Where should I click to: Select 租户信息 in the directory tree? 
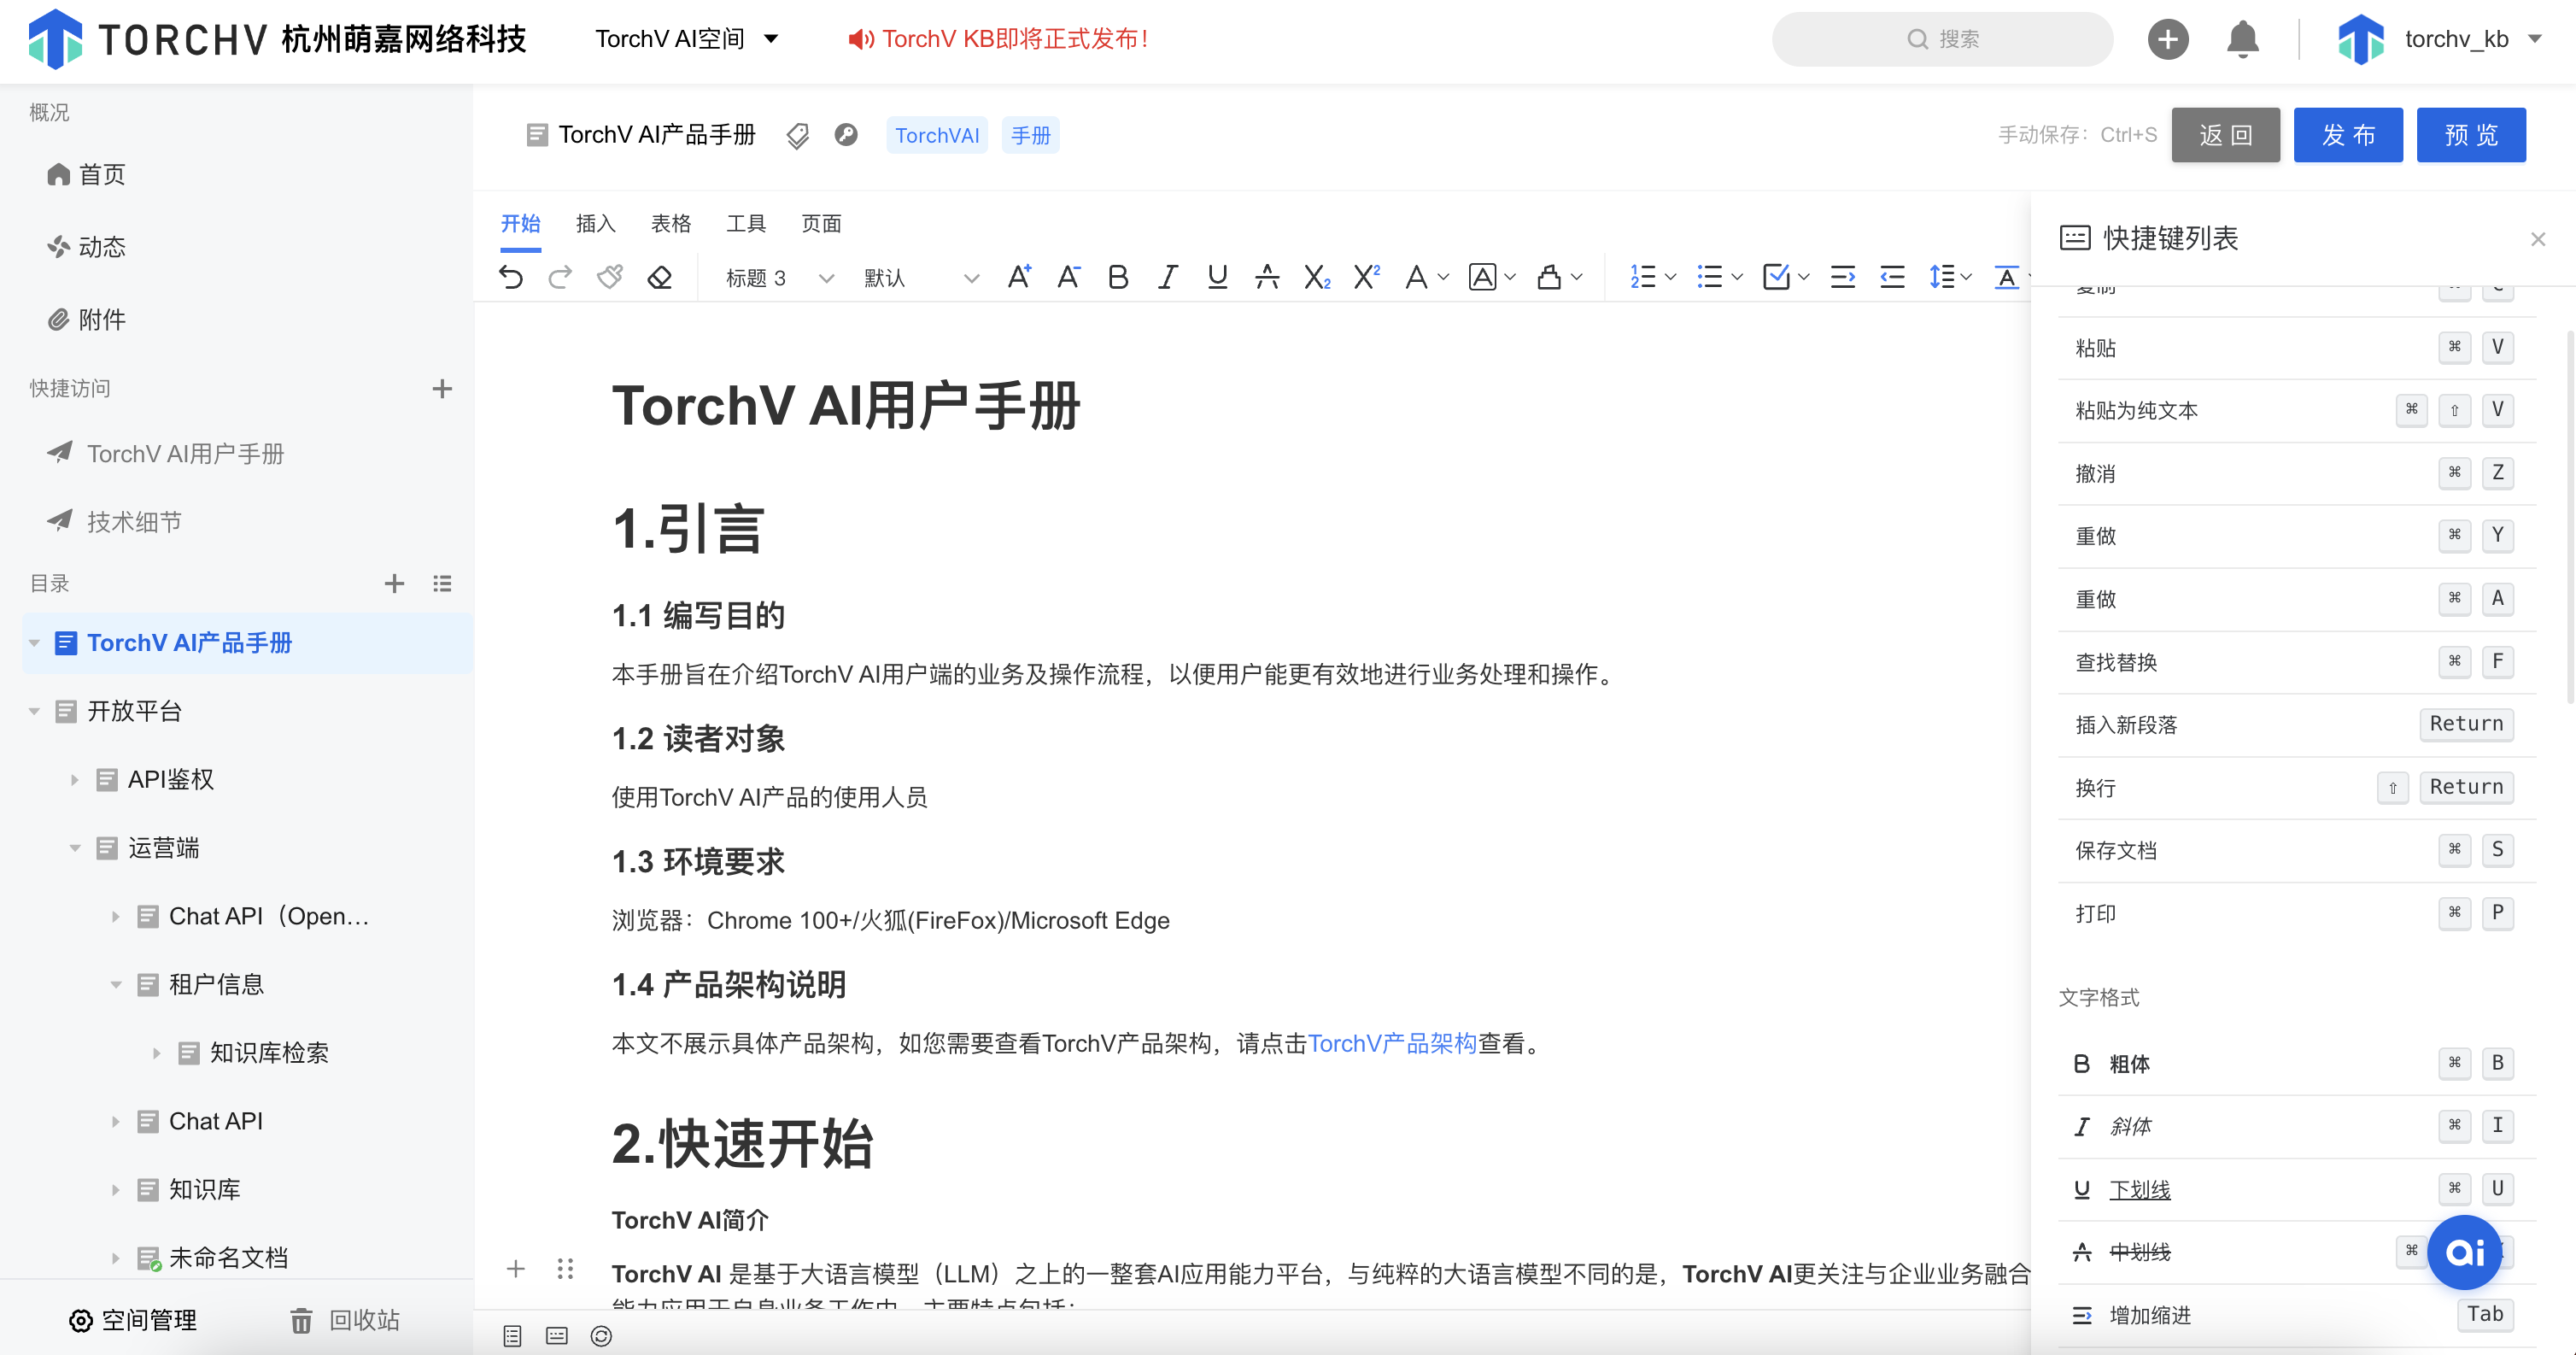[x=216, y=984]
